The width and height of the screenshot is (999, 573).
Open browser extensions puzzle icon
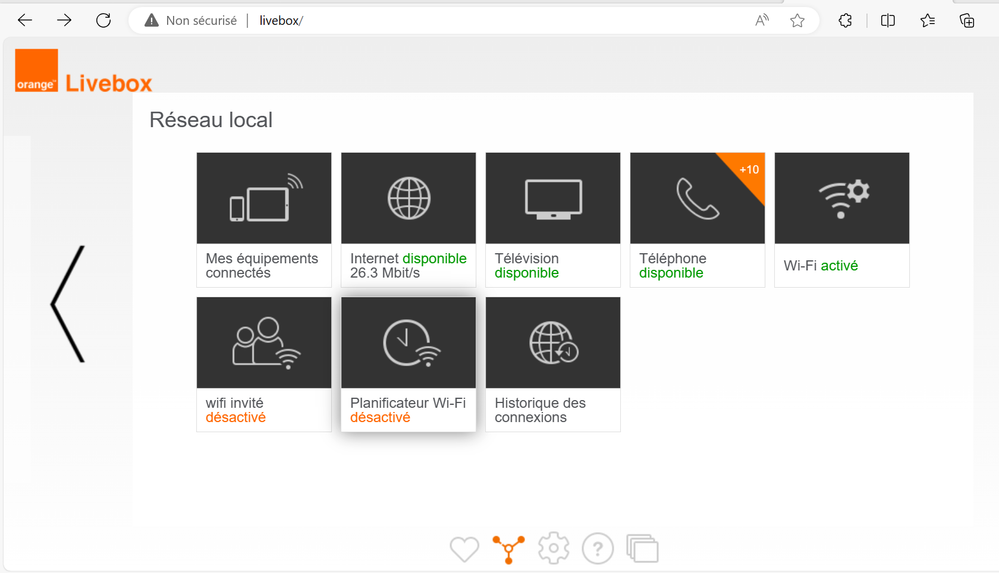pyautogui.click(x=845, y=20)
